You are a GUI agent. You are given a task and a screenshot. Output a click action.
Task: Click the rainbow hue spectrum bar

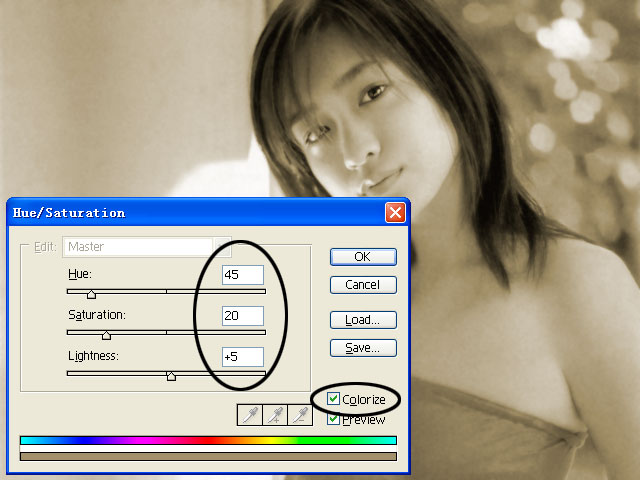pyautogui.click(x=208, y=440)
